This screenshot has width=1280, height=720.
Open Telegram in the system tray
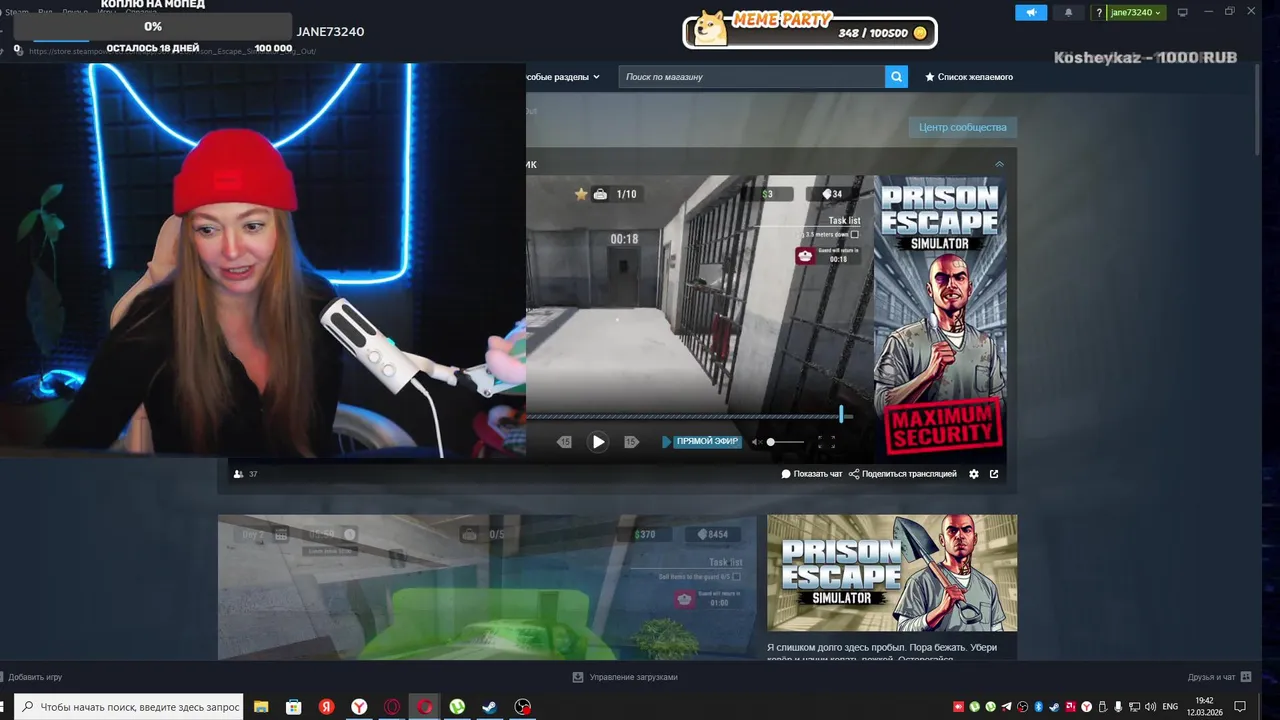coord(1007,707)
